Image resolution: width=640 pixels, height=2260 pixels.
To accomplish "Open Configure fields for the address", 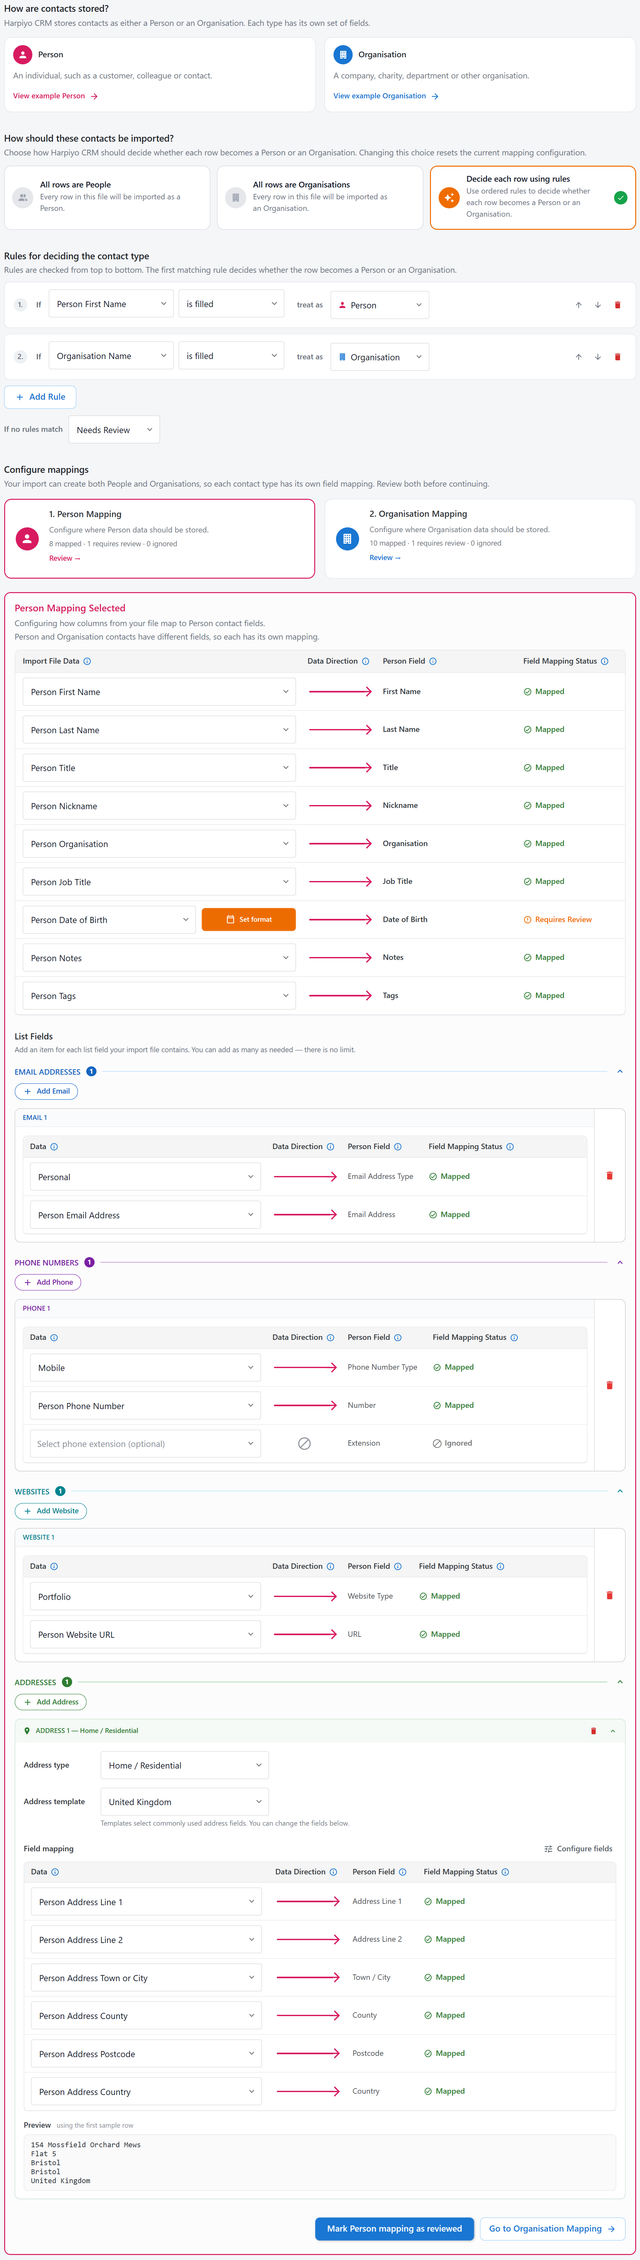I will click(x=578, y=1849).
